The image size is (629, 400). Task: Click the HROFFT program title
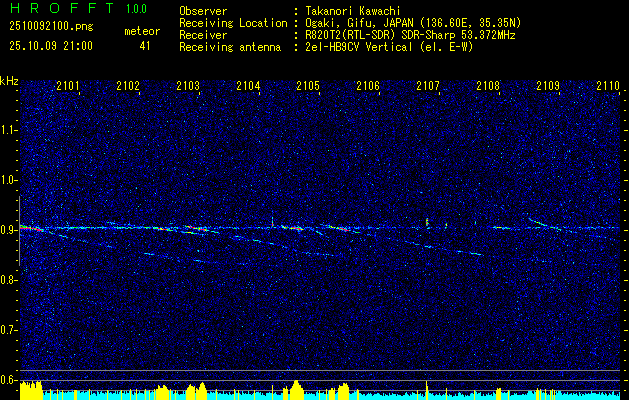(62, 8)
